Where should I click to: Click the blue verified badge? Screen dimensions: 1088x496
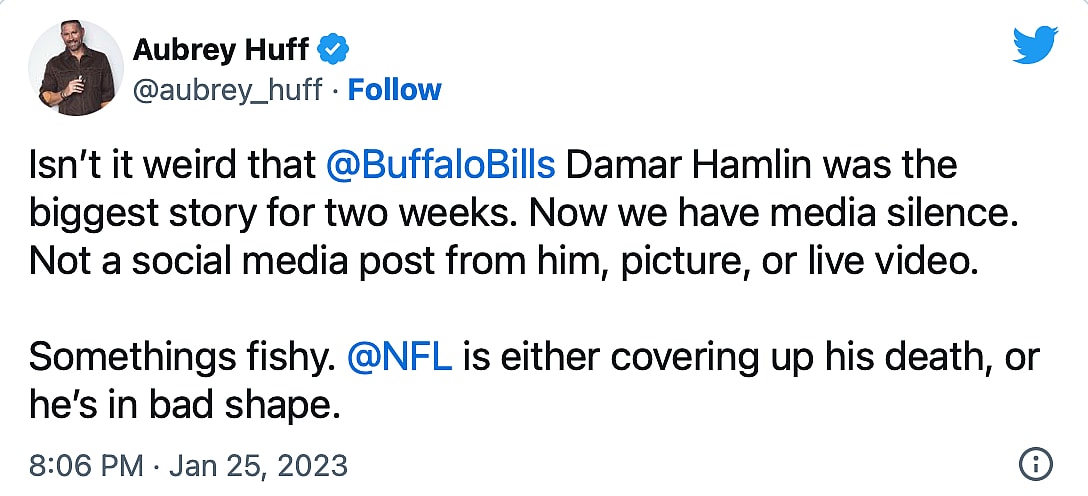click(333, 47)
